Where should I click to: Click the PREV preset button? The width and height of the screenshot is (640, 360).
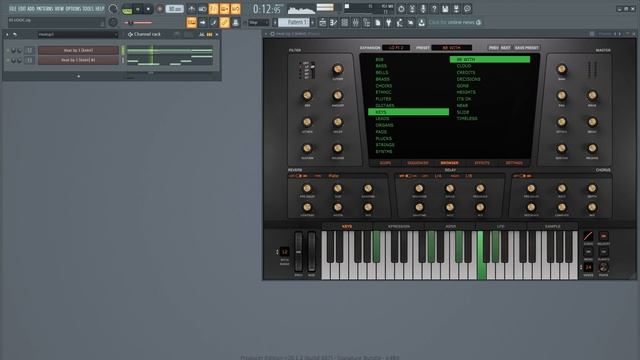[x=494, y=48]
